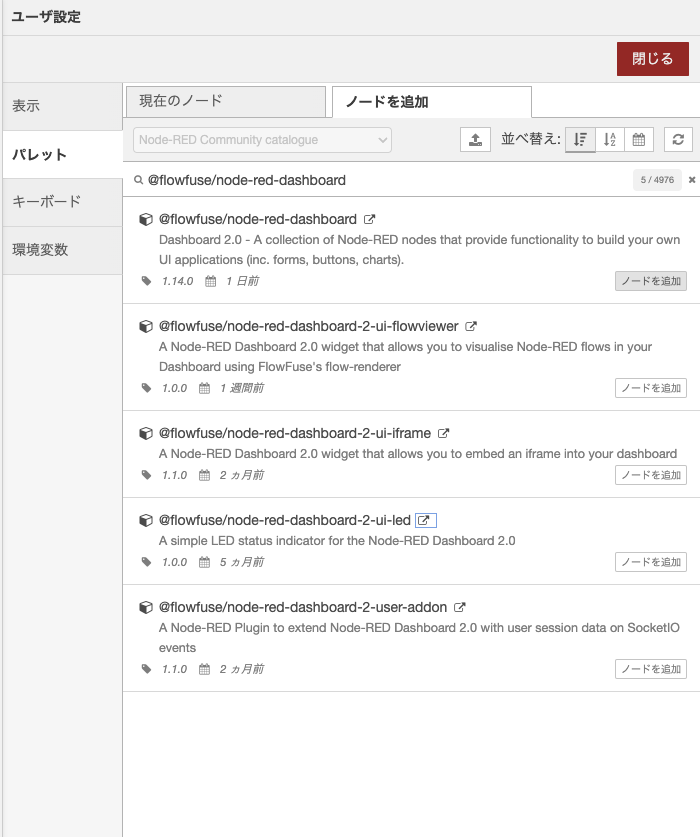Viewport: 700px width, 837px height.
Task: Open external link for dashboard-2-user-addon
Action: (460, 607)
